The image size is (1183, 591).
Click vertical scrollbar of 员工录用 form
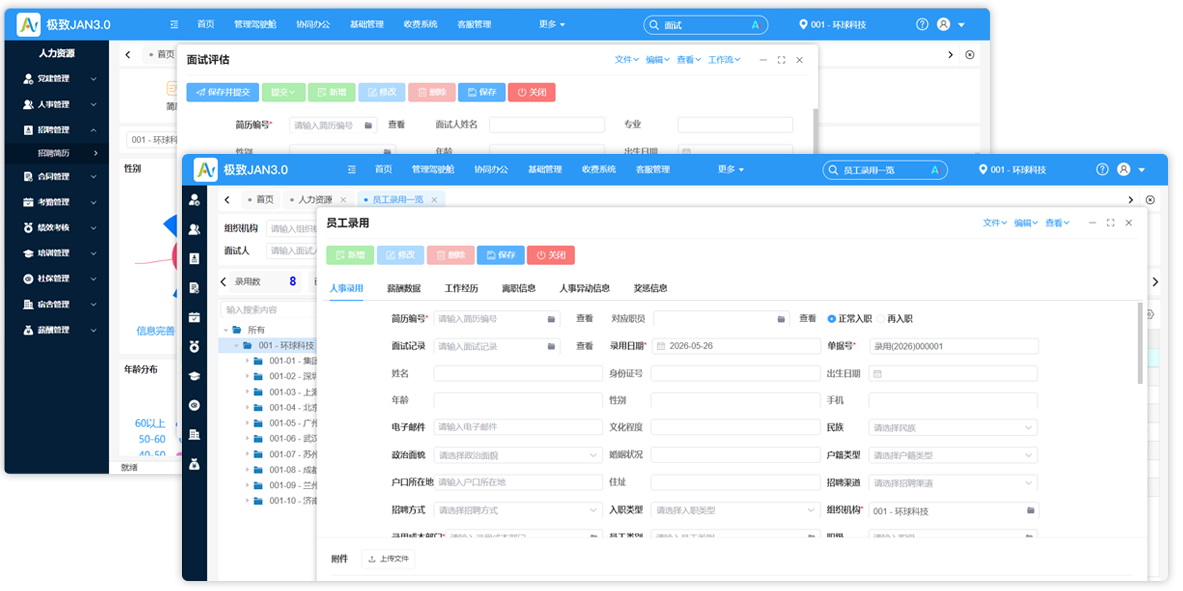click(x=1140, y=343)
